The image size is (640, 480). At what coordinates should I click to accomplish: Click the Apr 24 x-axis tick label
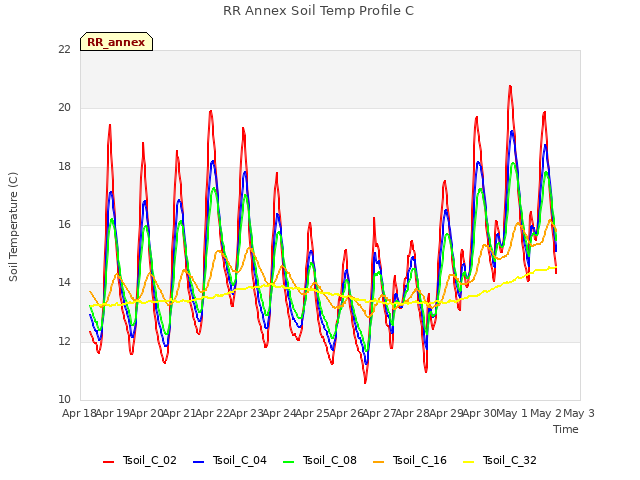pos(279,413)
